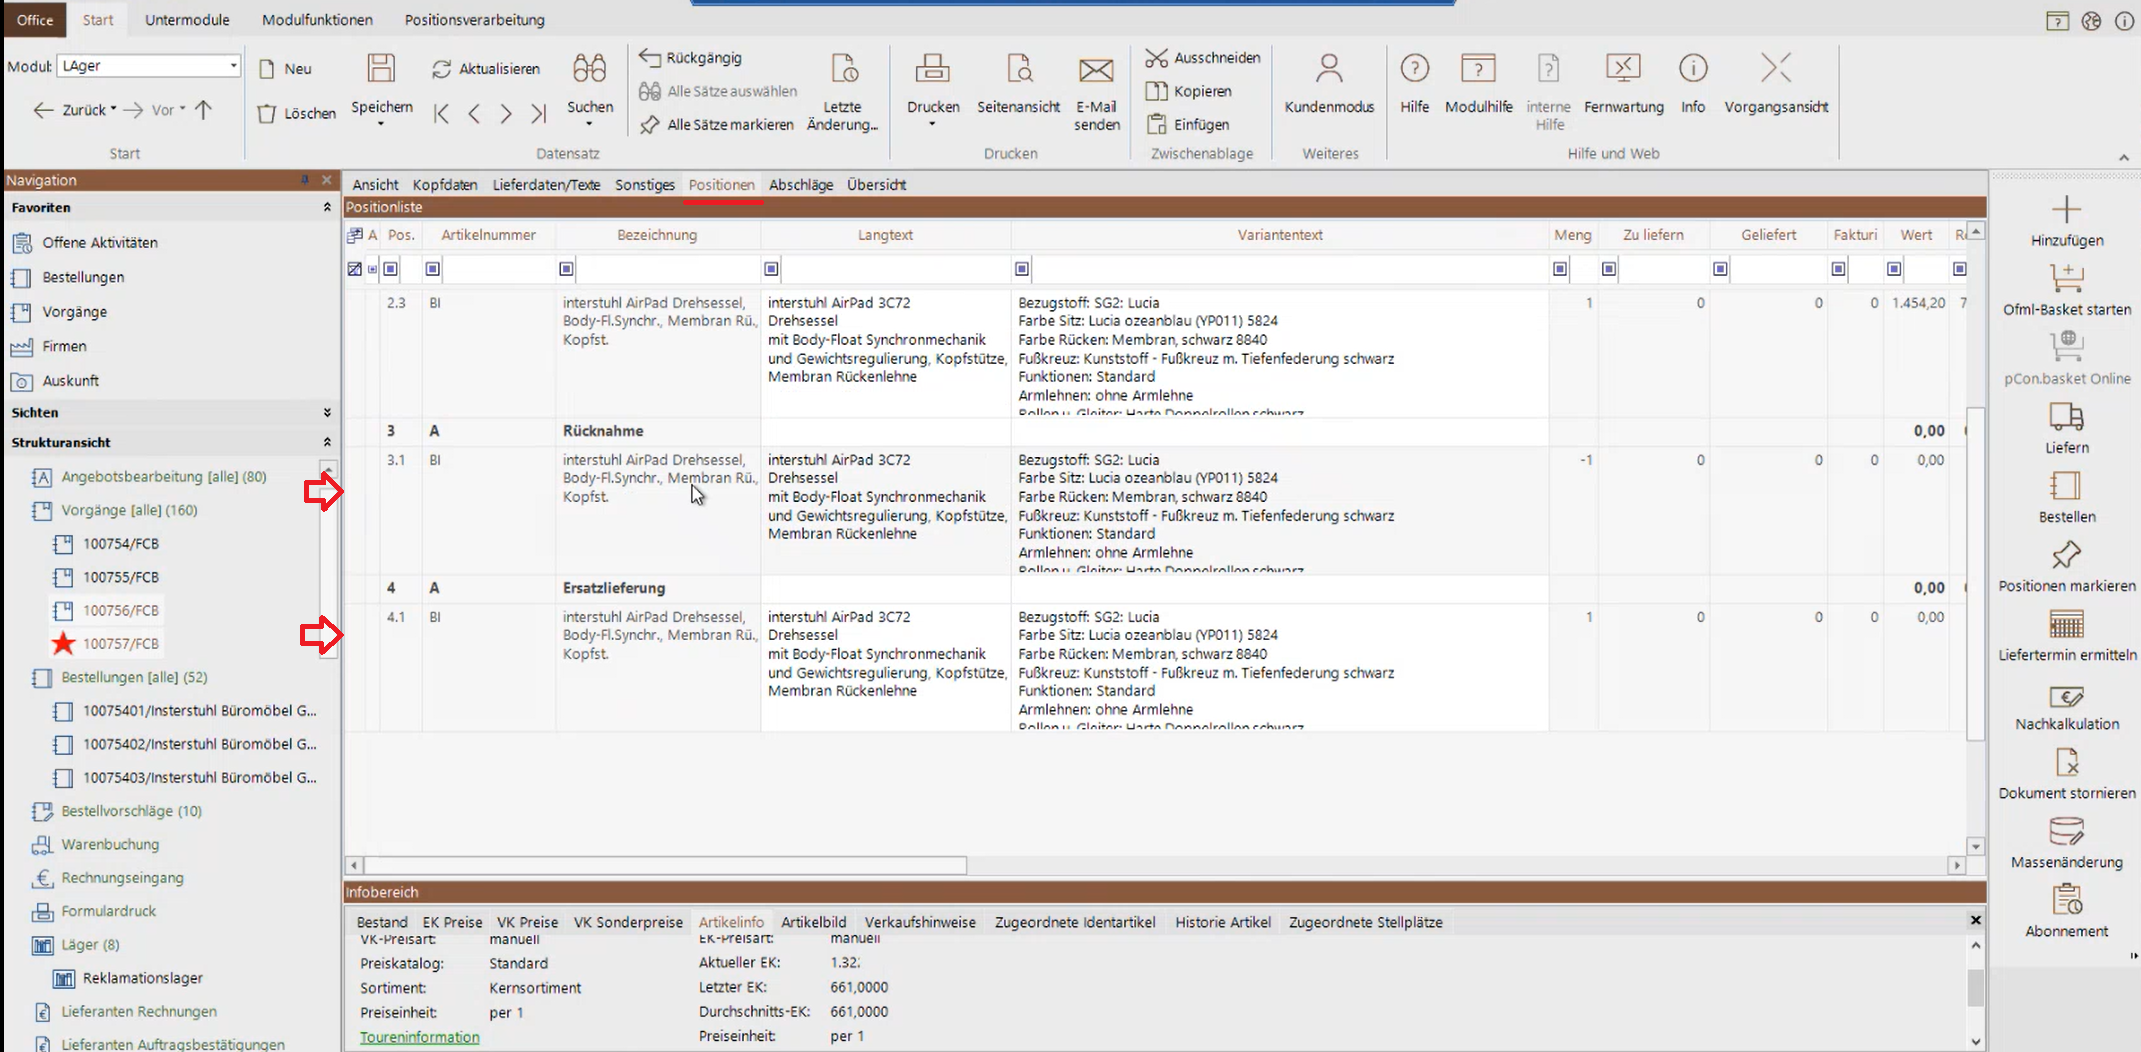
Task: Open Ofml-Basket starten tool
Action: tap(2066, 279)
